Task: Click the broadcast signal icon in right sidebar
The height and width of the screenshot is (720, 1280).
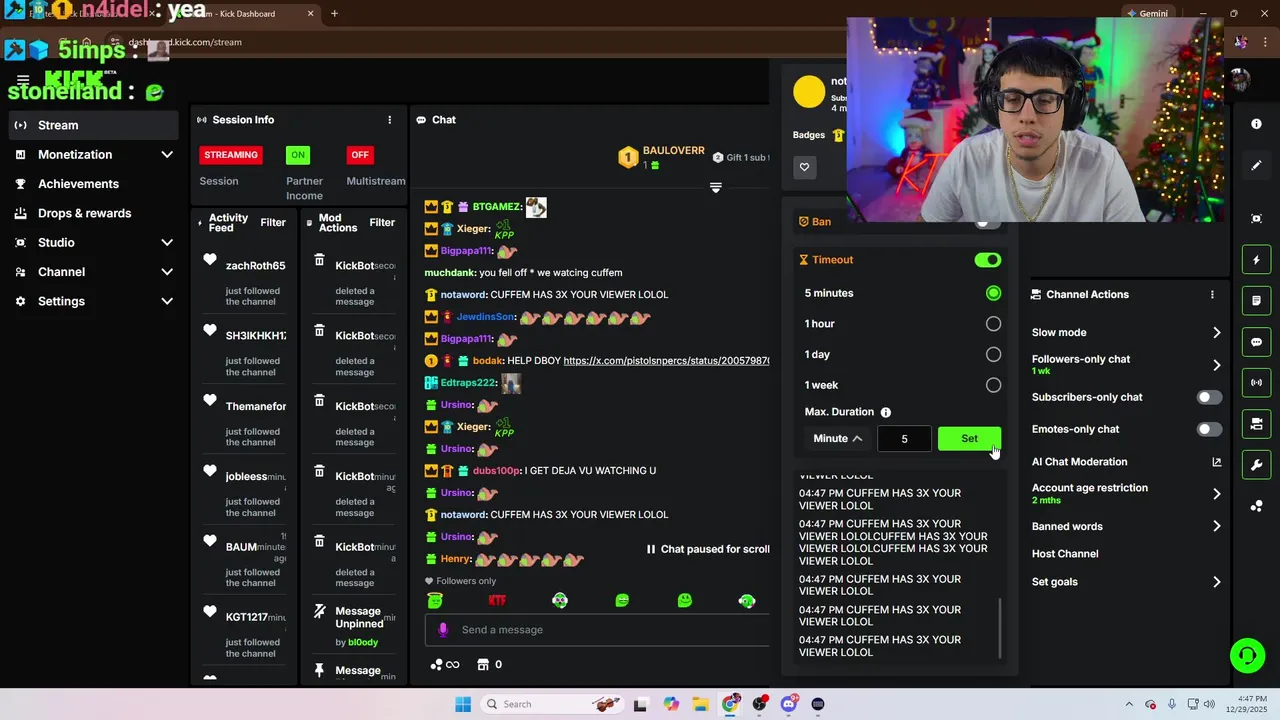Action: (x=1256, y=383)
